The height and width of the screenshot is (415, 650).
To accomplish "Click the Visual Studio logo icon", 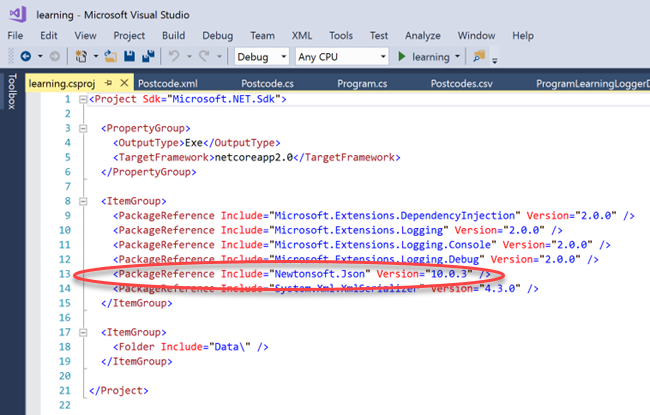I will pos(17,15).
